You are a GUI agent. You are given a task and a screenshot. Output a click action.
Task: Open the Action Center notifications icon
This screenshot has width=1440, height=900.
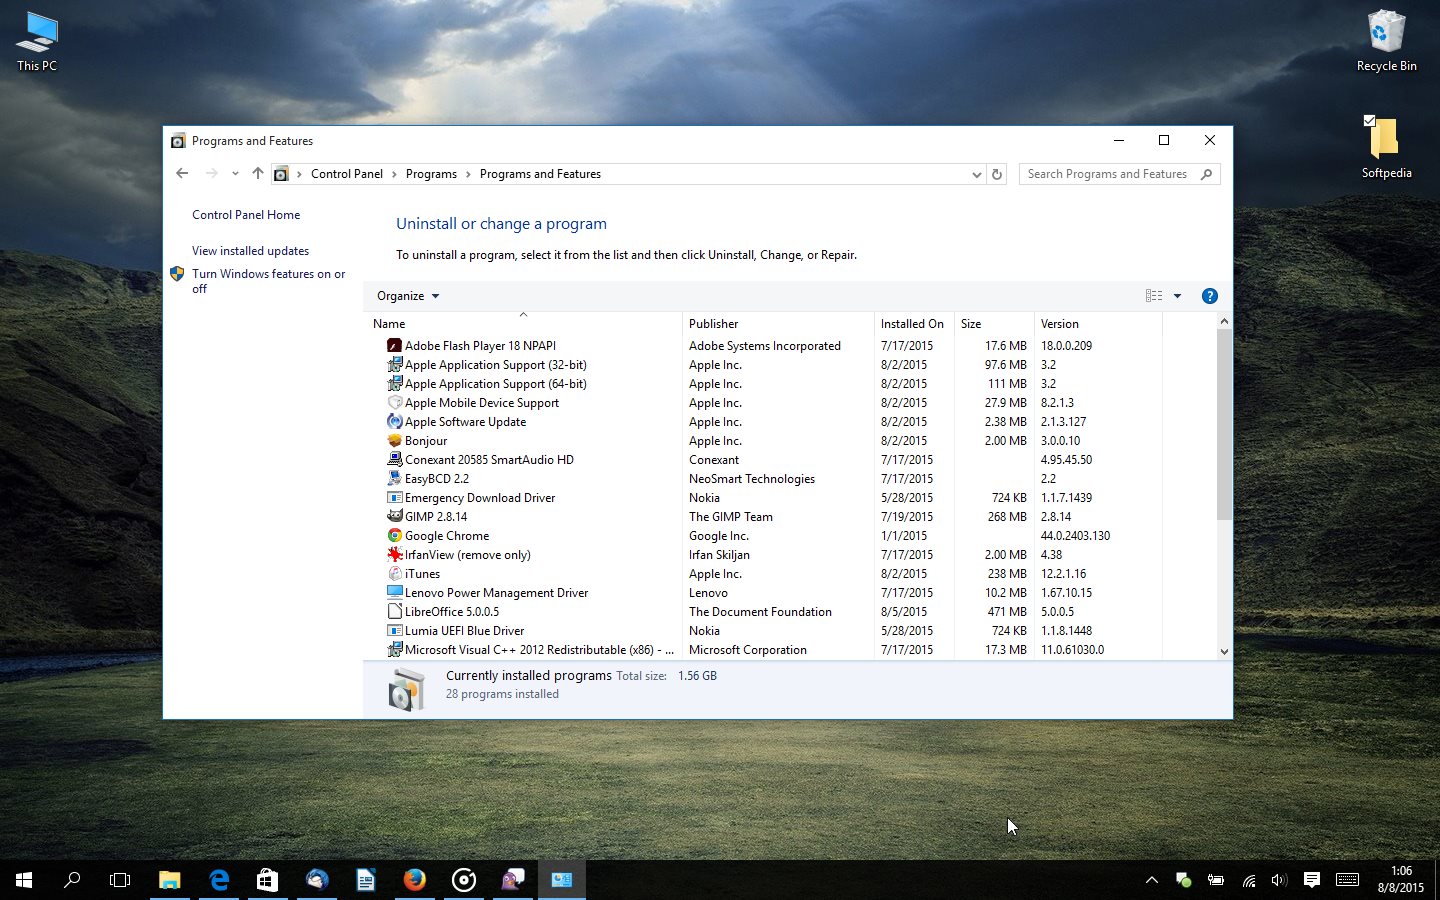click(1311, 880)
